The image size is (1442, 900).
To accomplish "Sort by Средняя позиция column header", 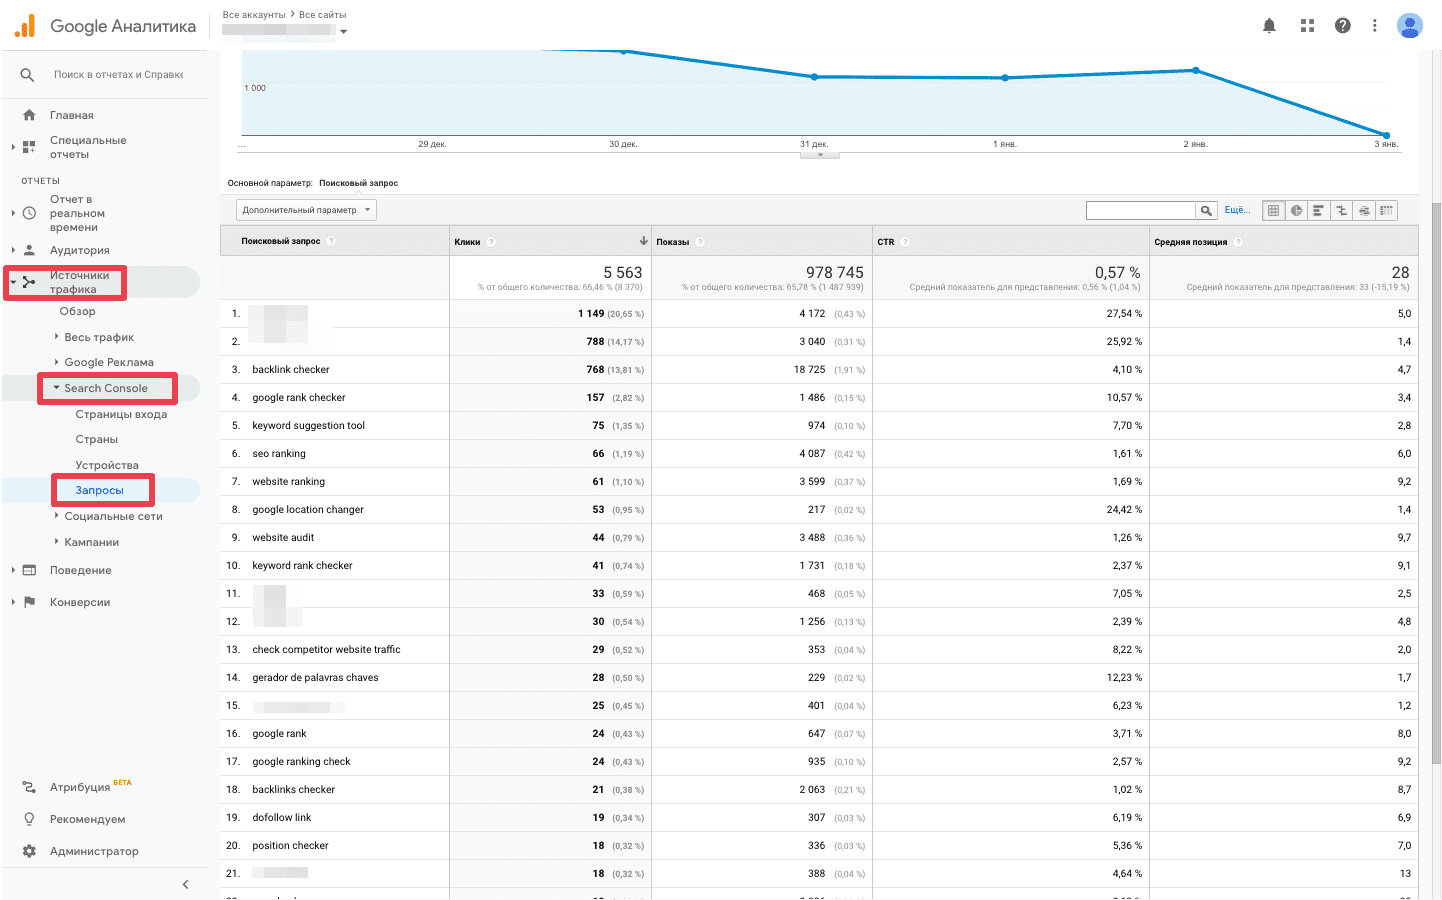I will (1190, 242).
